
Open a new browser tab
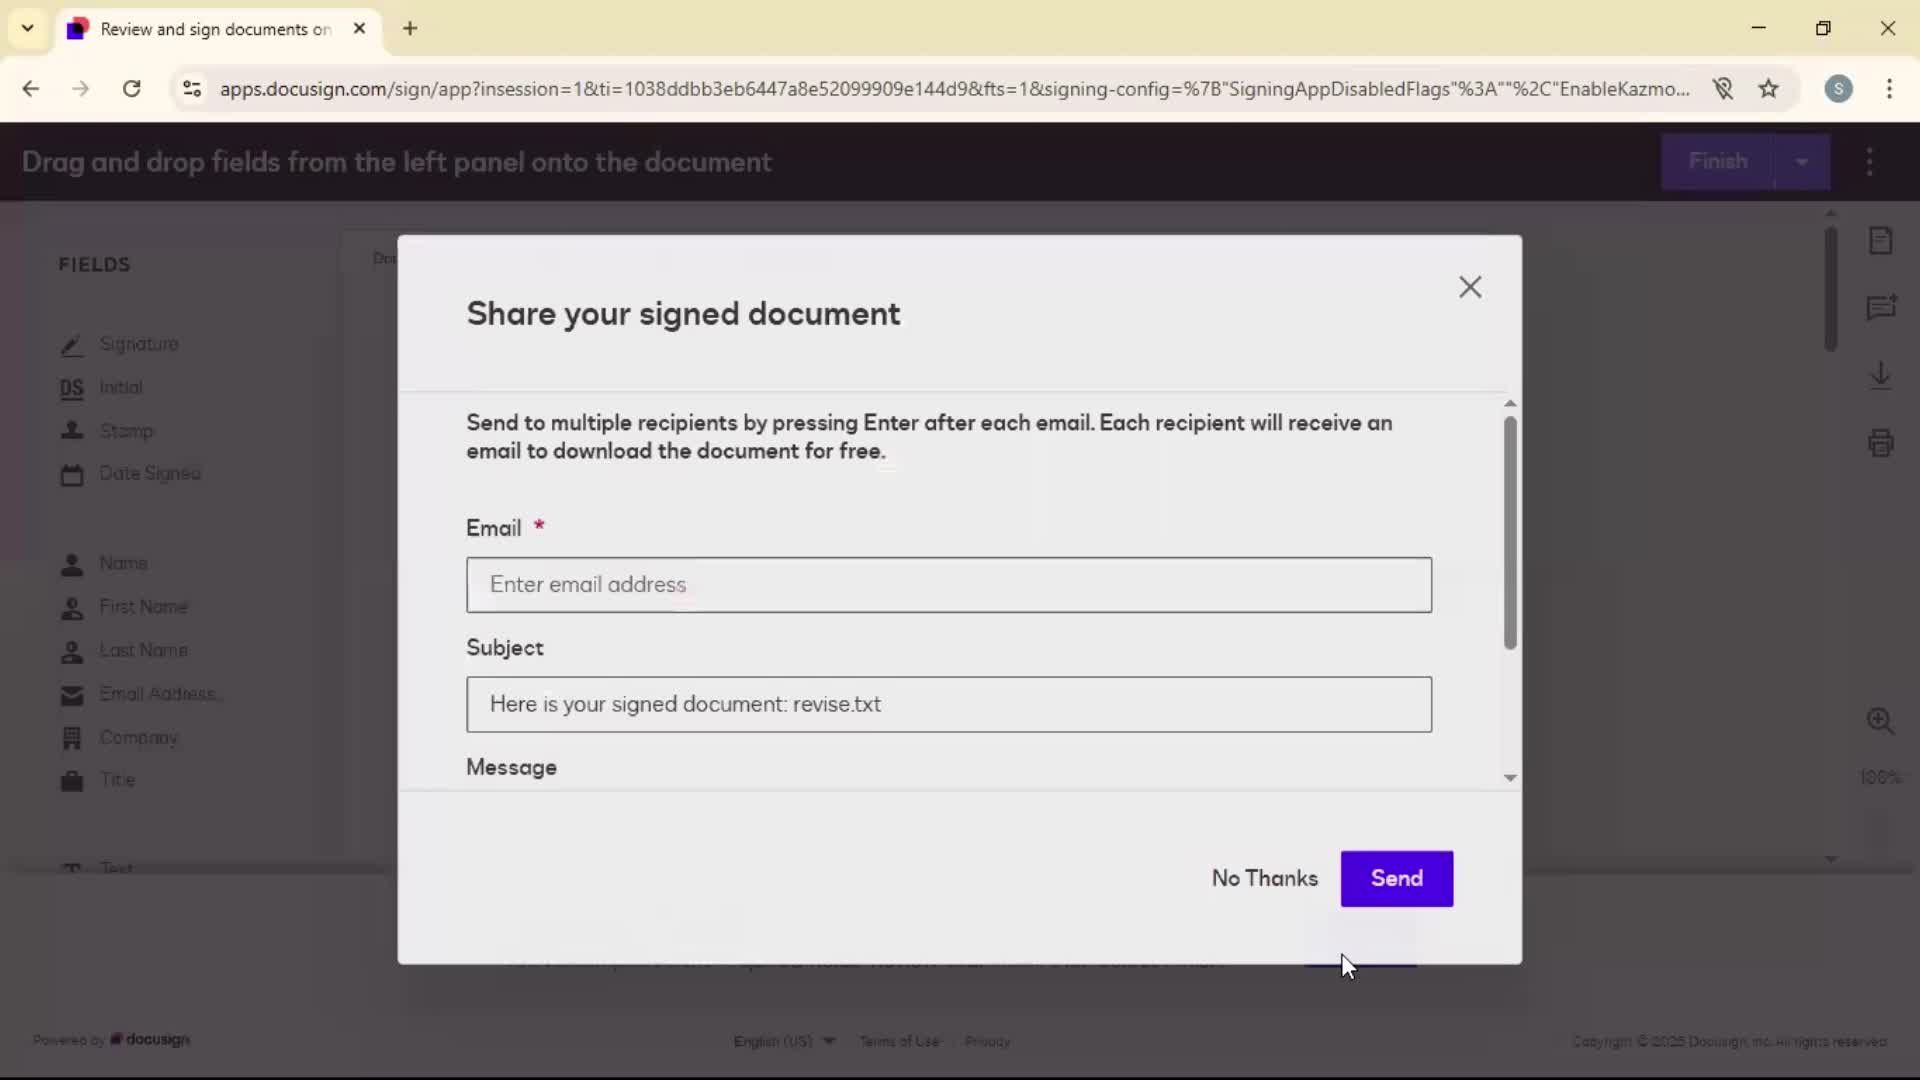pyautogui.click(x=410, y=29)
